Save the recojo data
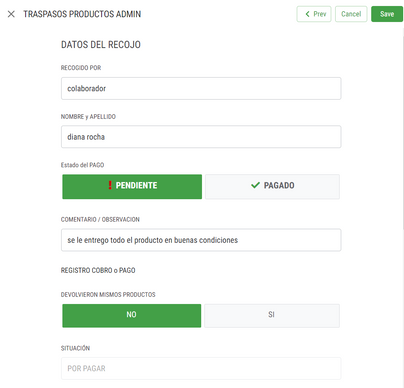 tap(387, 14)
